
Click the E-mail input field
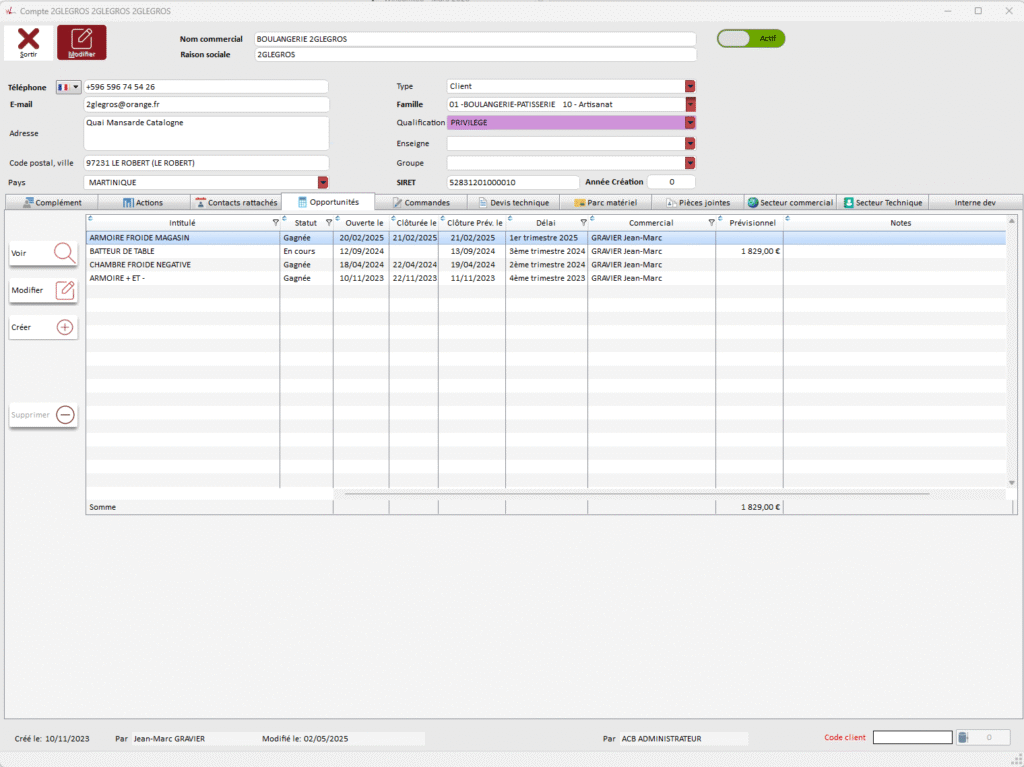coord(206,104)
